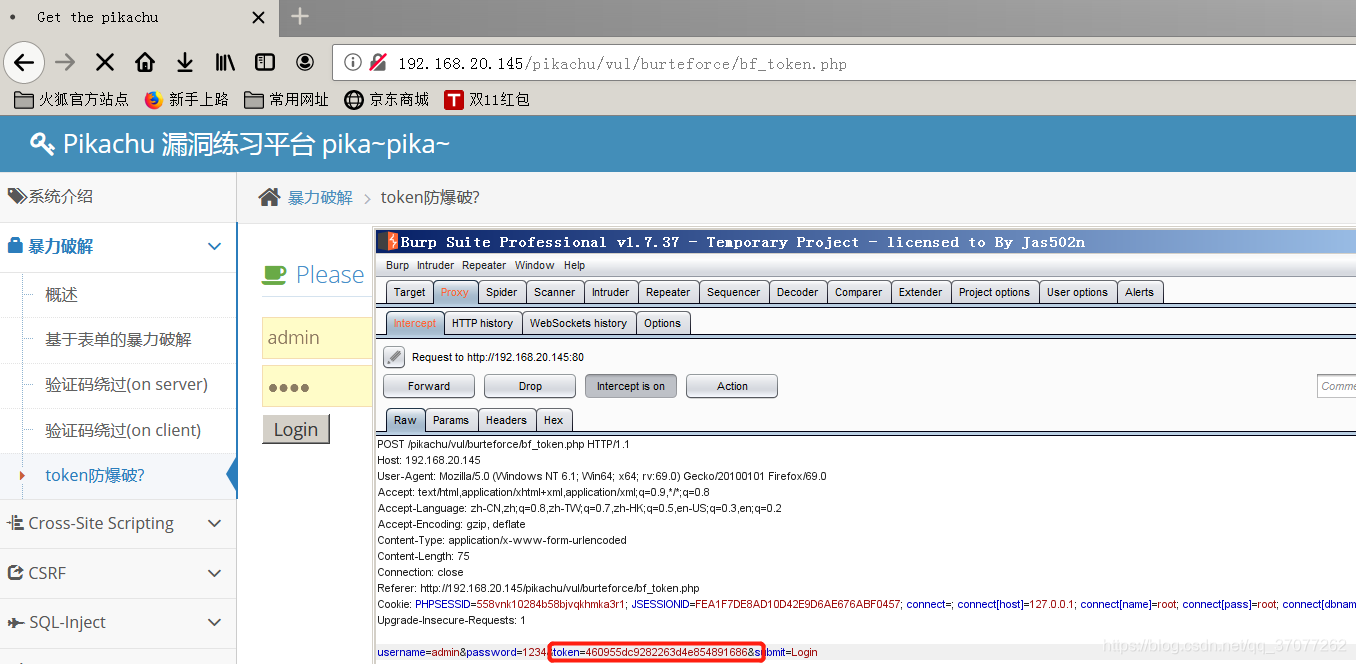The height and width of the screenshot is (664, 1356).
Task: Switch to the Scanner tab
Action: (x=554, y=292)
